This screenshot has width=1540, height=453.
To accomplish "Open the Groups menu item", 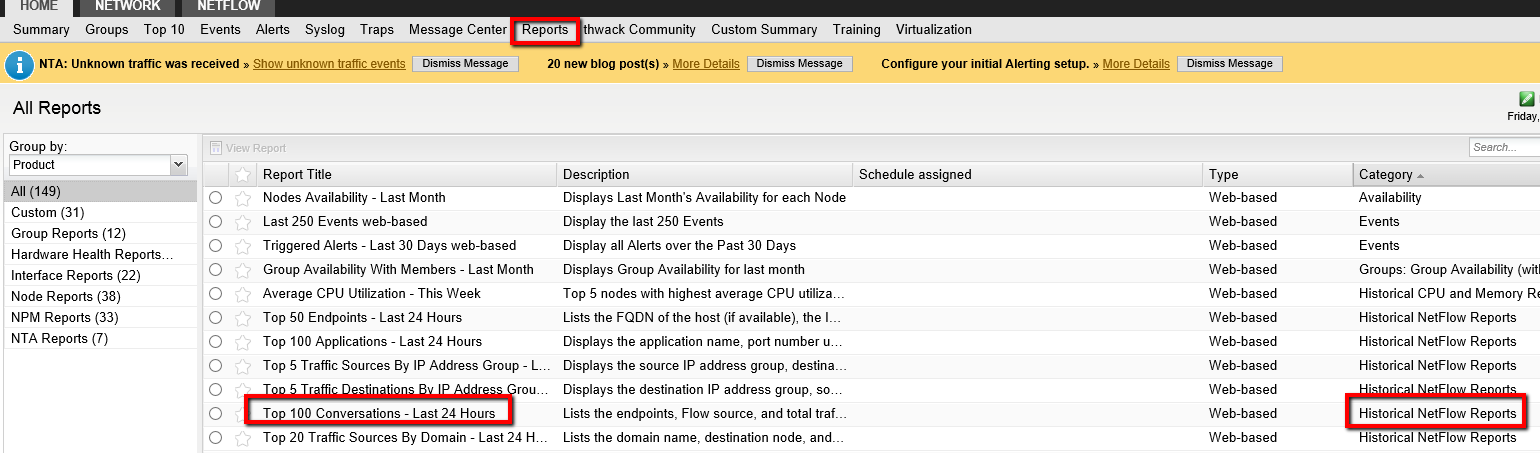I will click(107, 30).
